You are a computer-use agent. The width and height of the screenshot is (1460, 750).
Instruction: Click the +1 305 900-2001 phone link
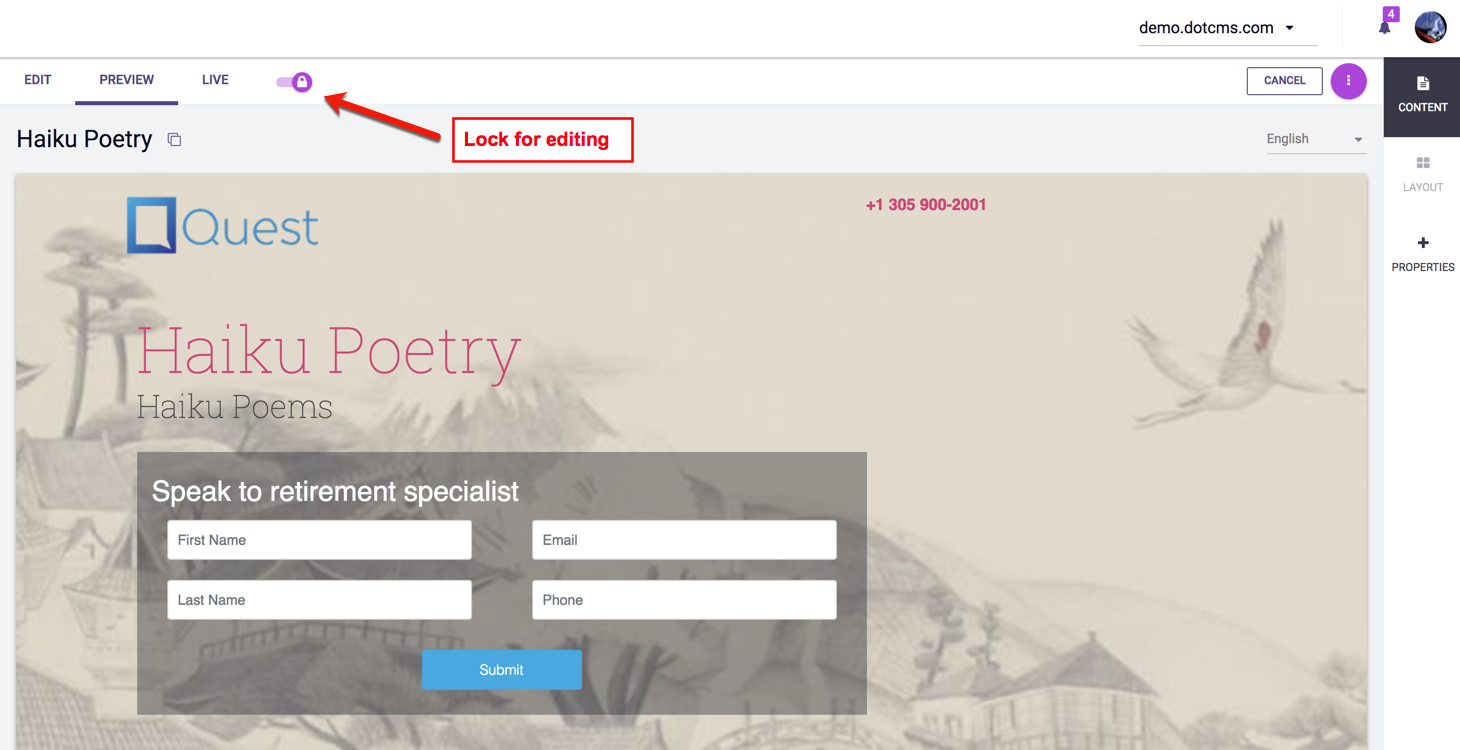926,205
